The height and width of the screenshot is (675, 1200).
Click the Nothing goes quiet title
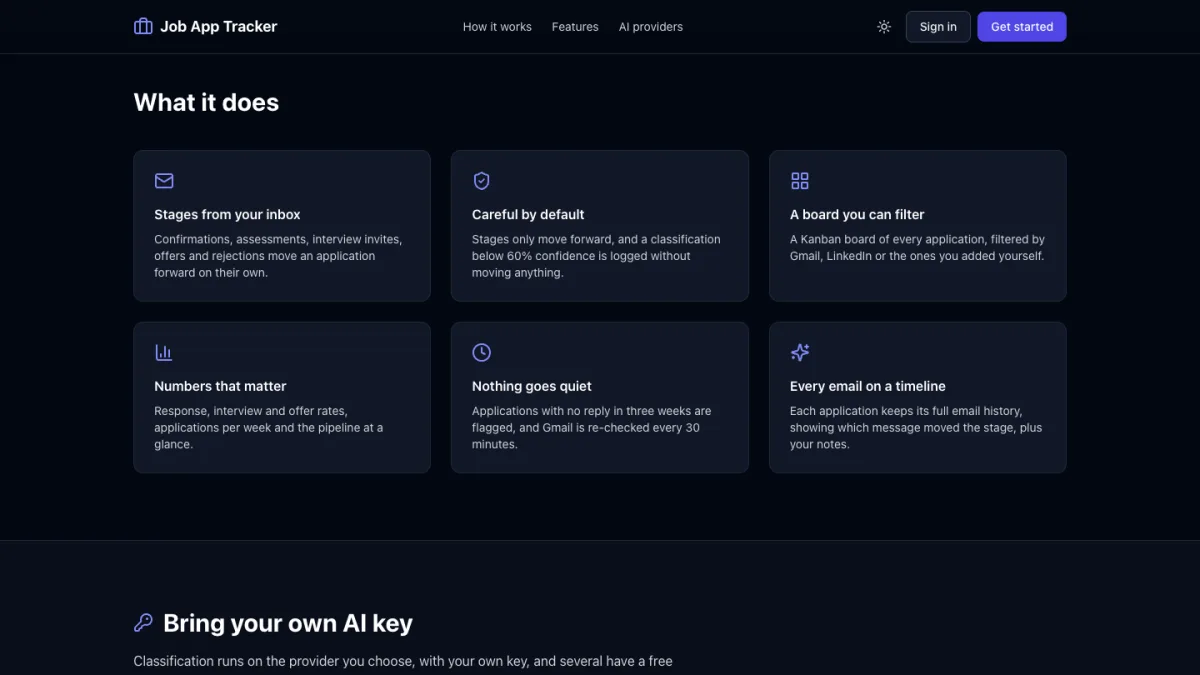coord(532,386)
